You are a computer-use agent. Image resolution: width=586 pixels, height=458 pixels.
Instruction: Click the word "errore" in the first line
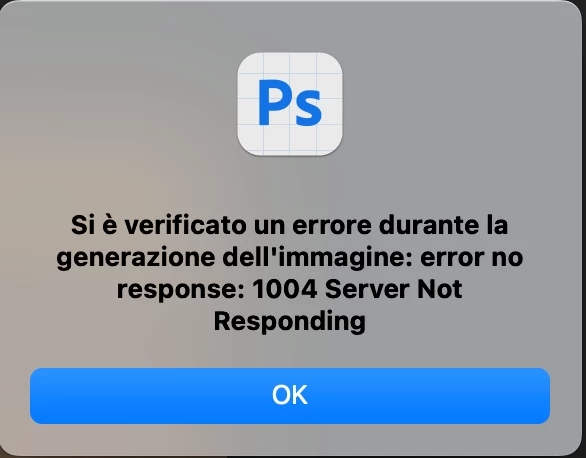[332, 225]
